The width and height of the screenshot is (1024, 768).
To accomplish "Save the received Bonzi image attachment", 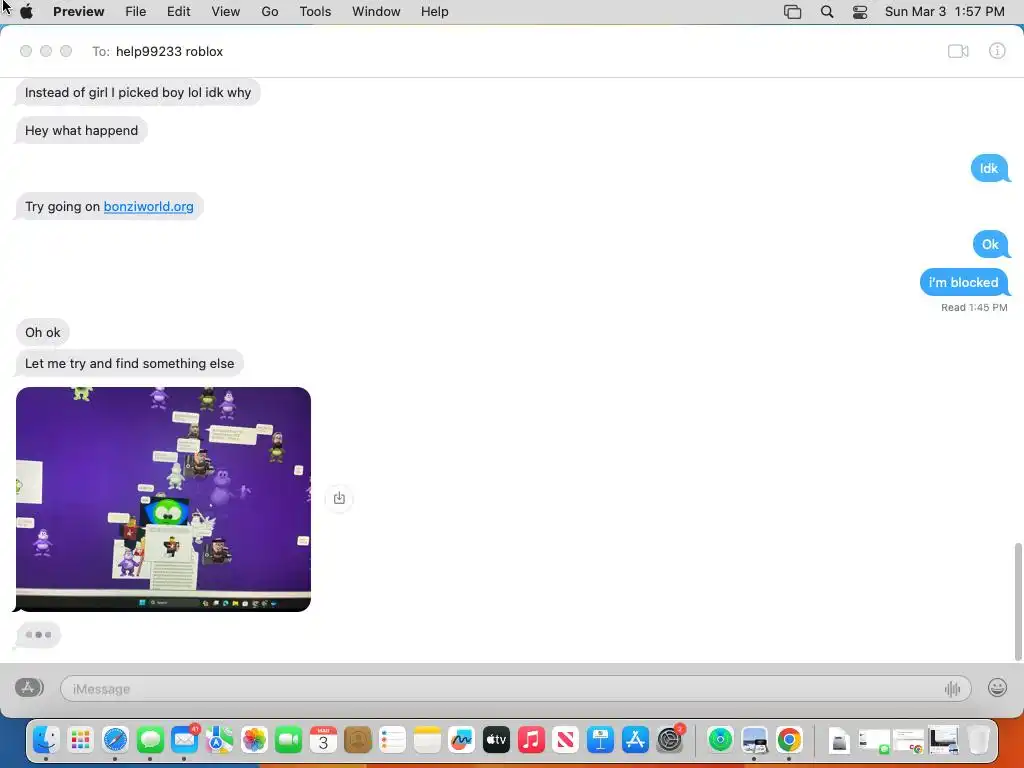I will click(339, 498).
